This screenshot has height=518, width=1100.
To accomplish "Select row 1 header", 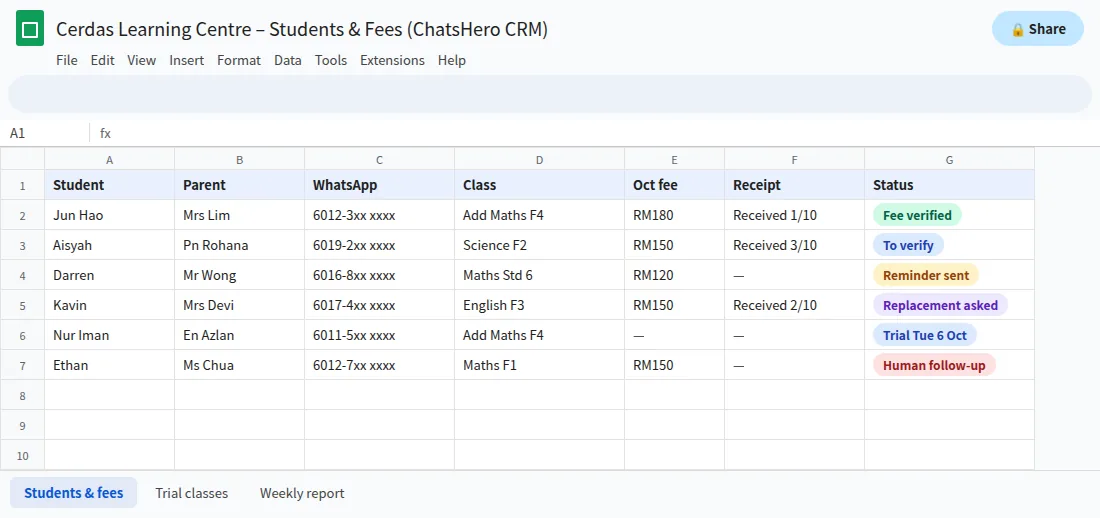I will (22, 185).
